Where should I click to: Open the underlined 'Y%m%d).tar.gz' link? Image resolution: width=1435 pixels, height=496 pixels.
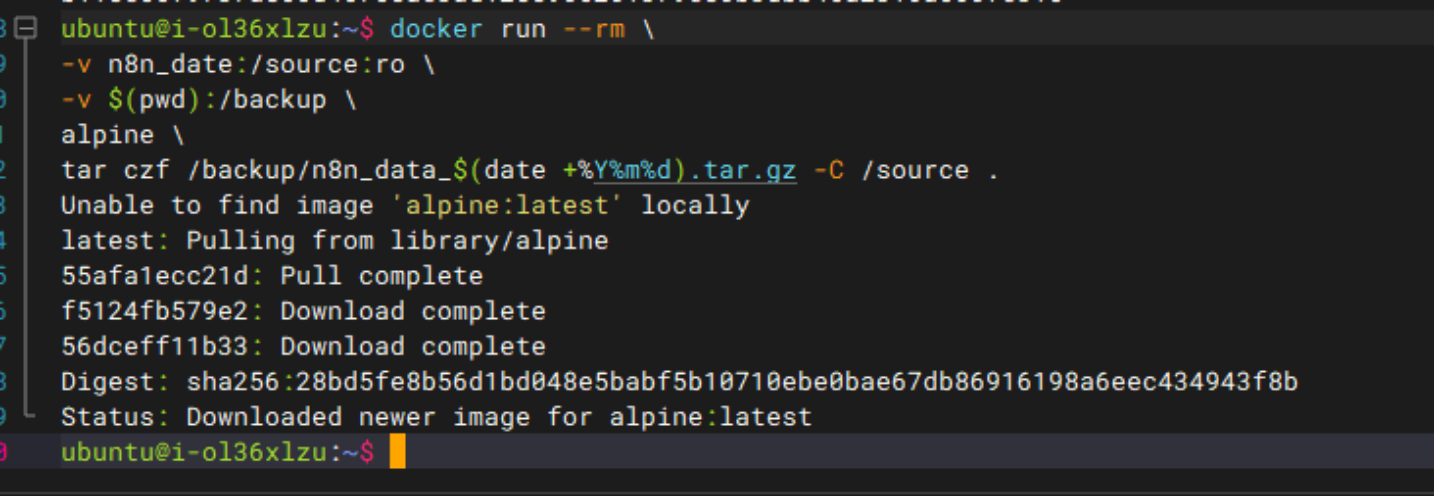(x=695, y=170)
